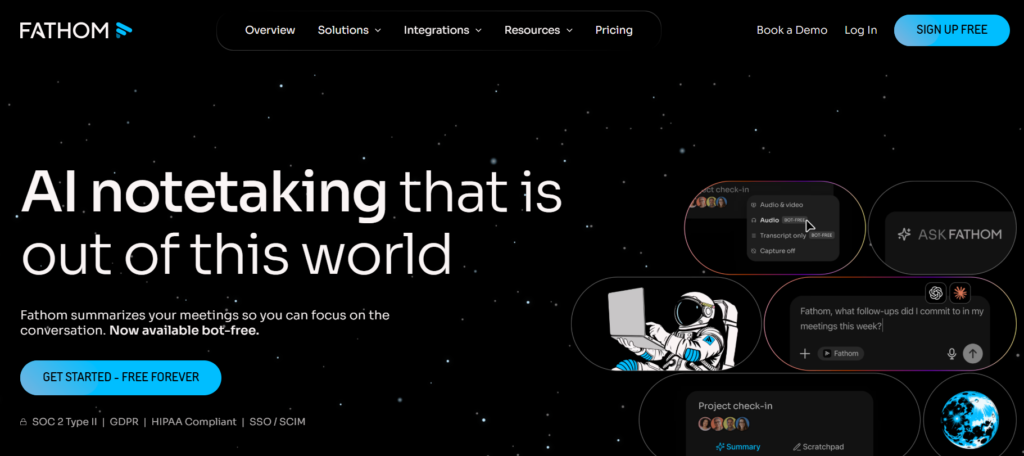Click the microphone icon in chat box

(952, 353)
